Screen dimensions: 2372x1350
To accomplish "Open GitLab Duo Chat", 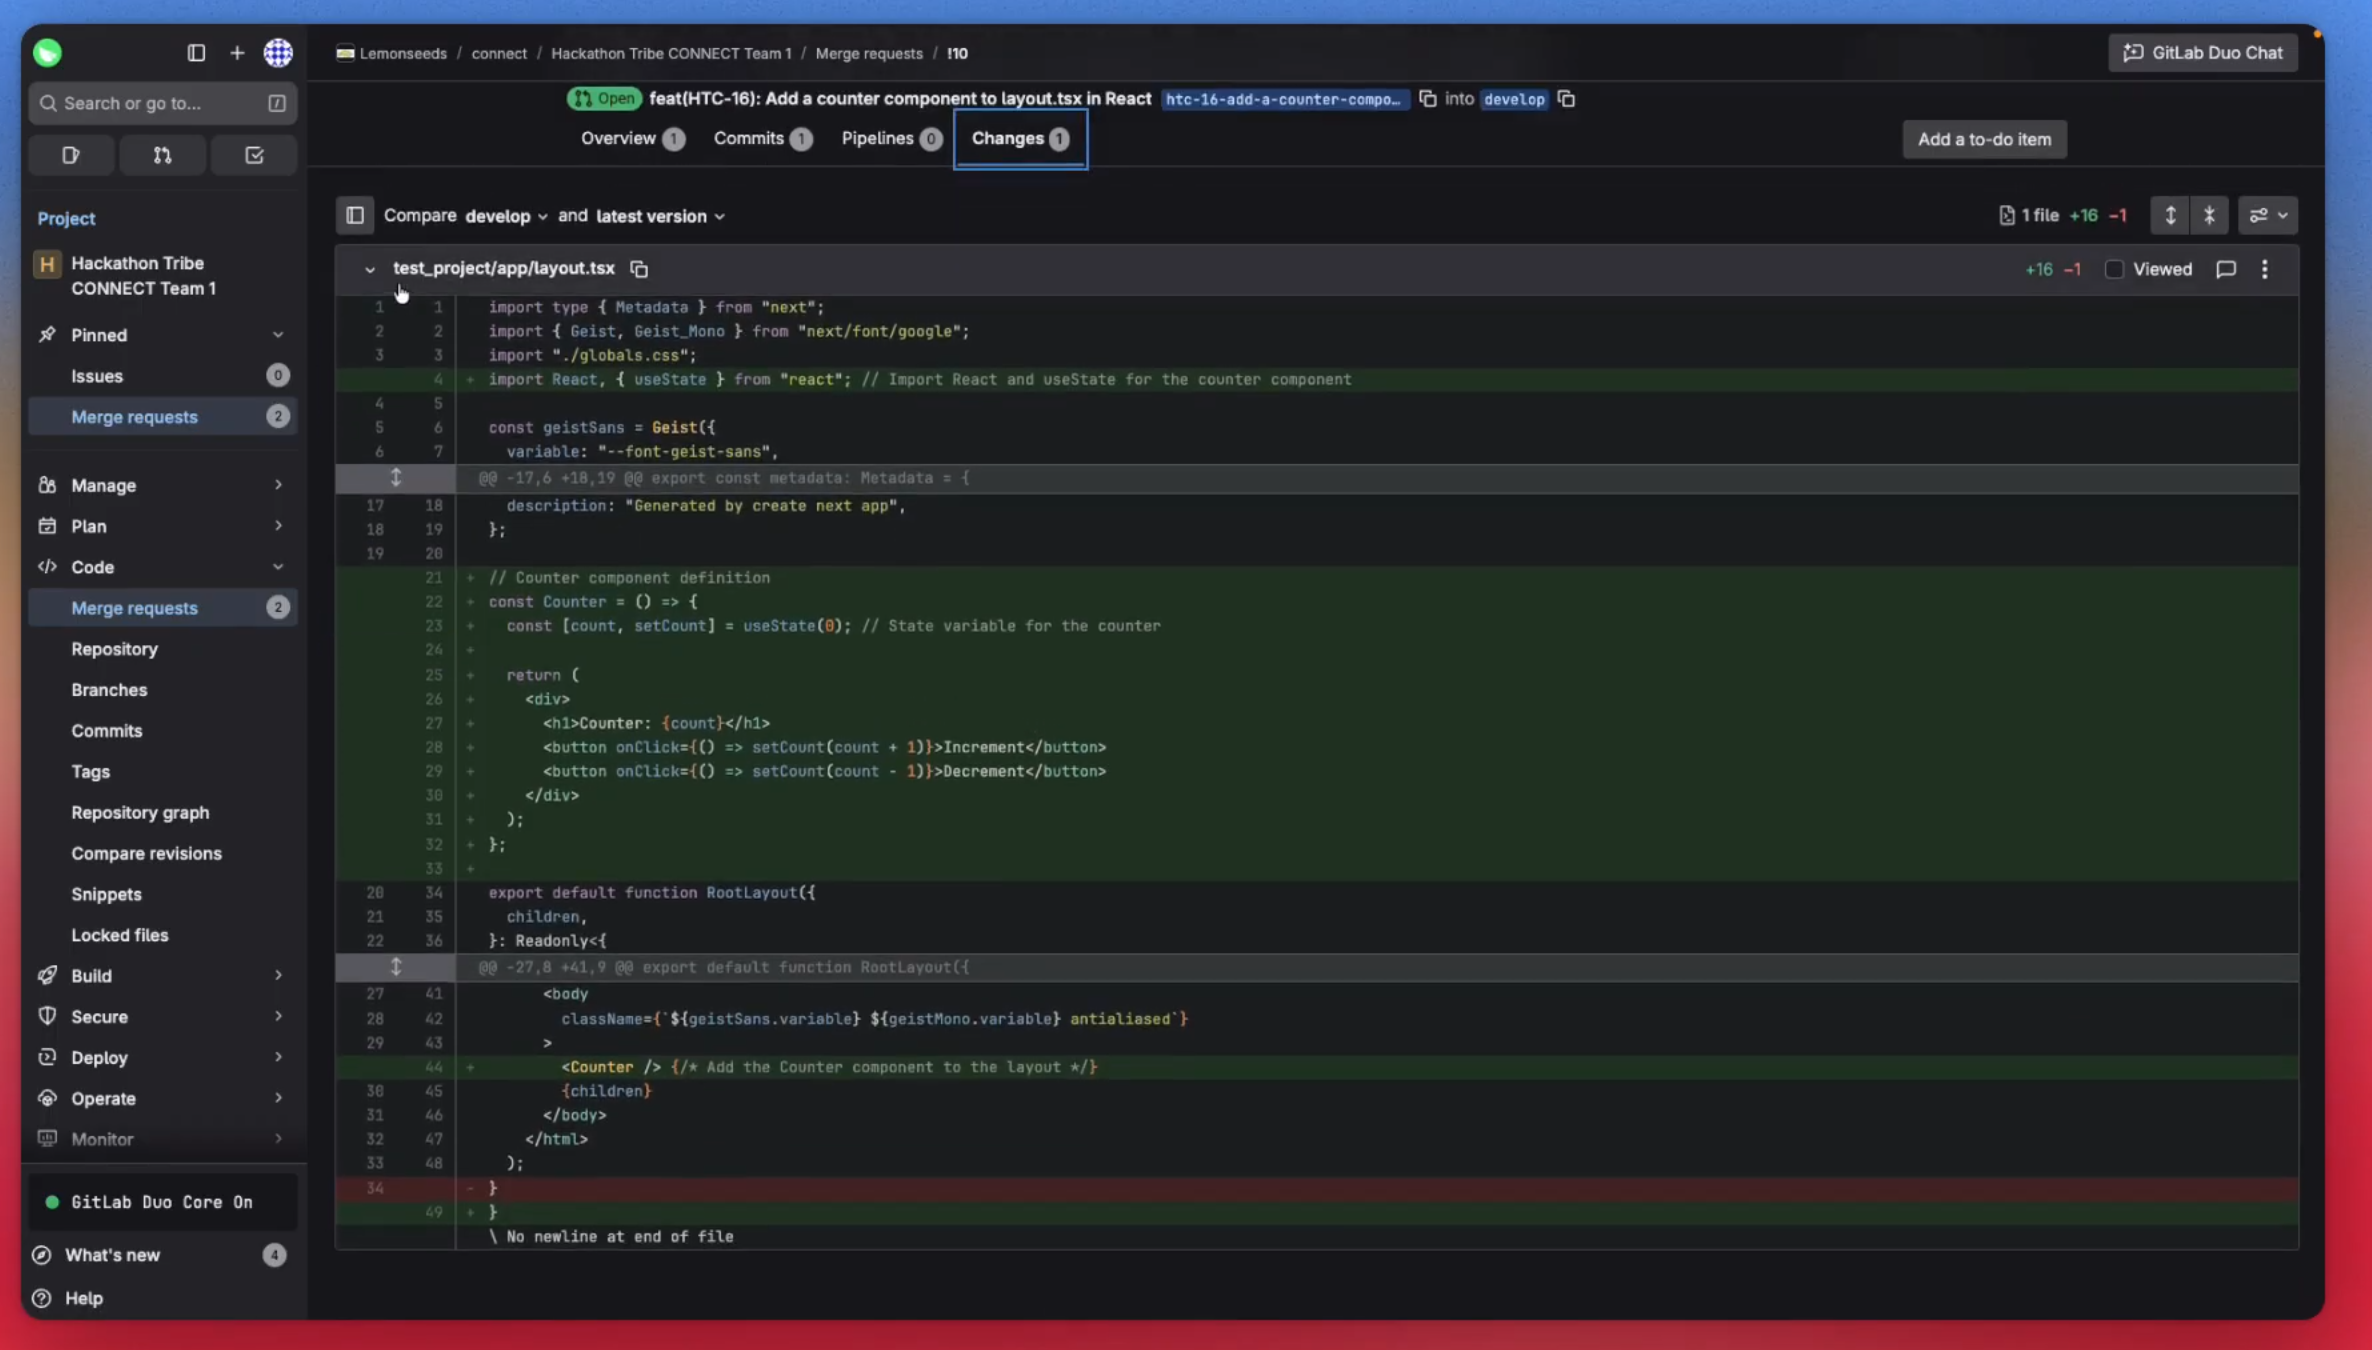I will tap(2203, 52).
